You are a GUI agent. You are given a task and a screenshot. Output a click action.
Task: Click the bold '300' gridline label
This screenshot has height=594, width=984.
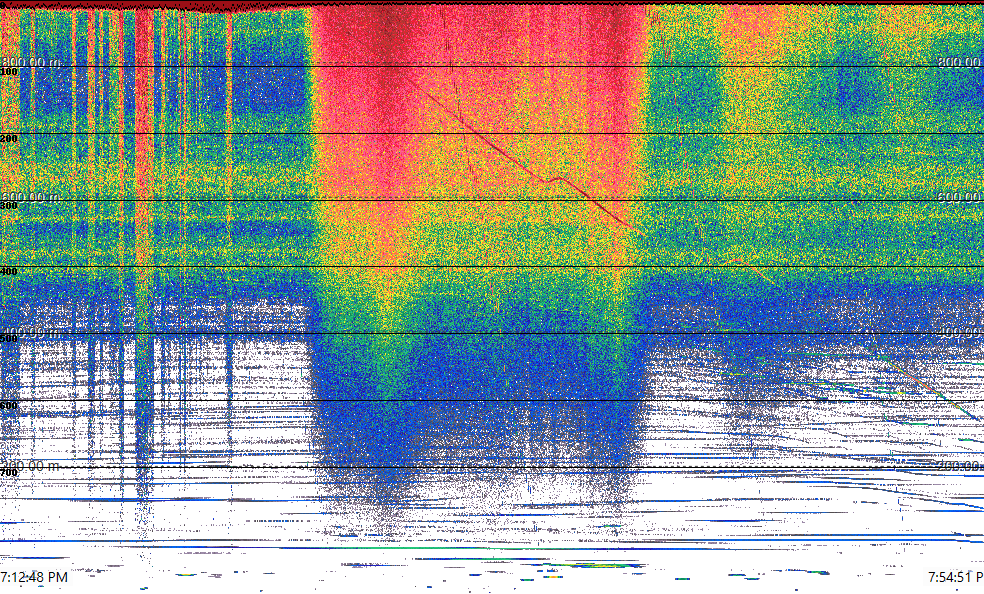(x=9, y=205)
